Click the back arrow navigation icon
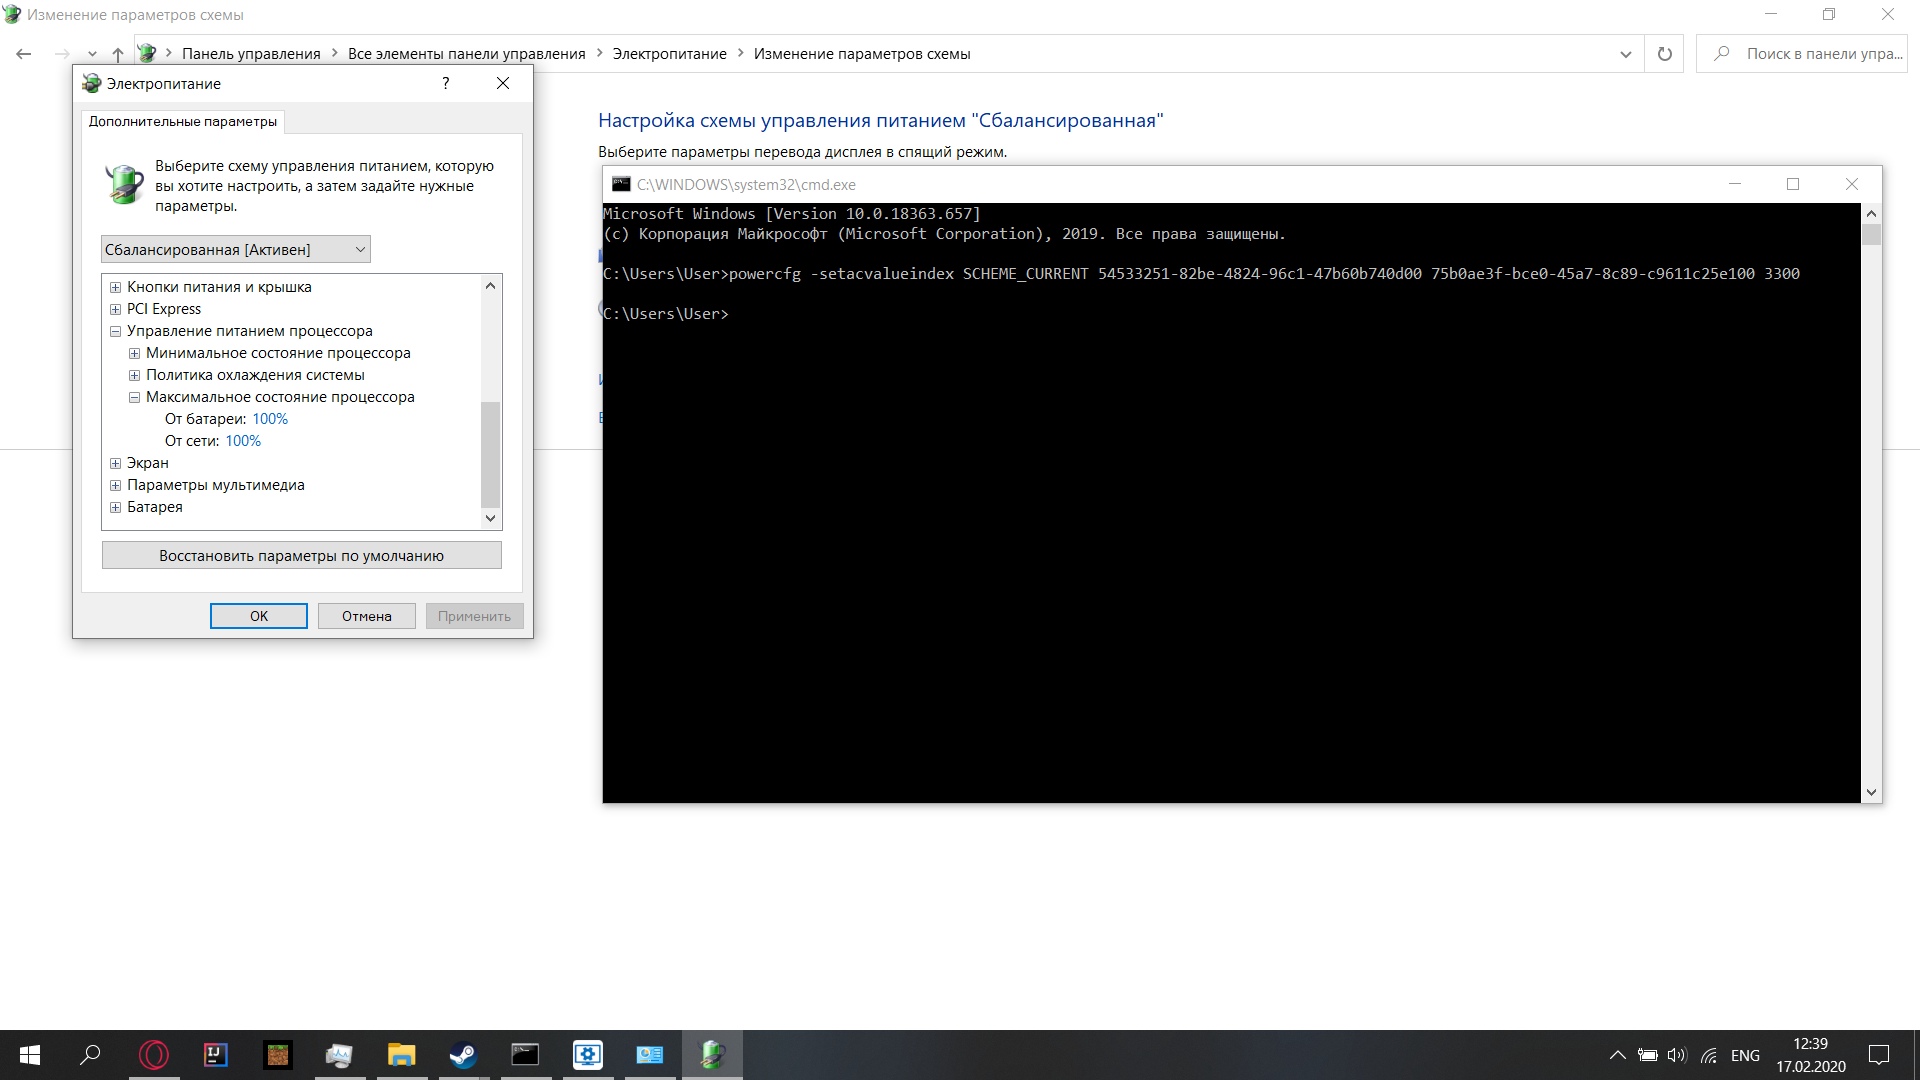The image size is (1920, 1080). tap(24, 54)
